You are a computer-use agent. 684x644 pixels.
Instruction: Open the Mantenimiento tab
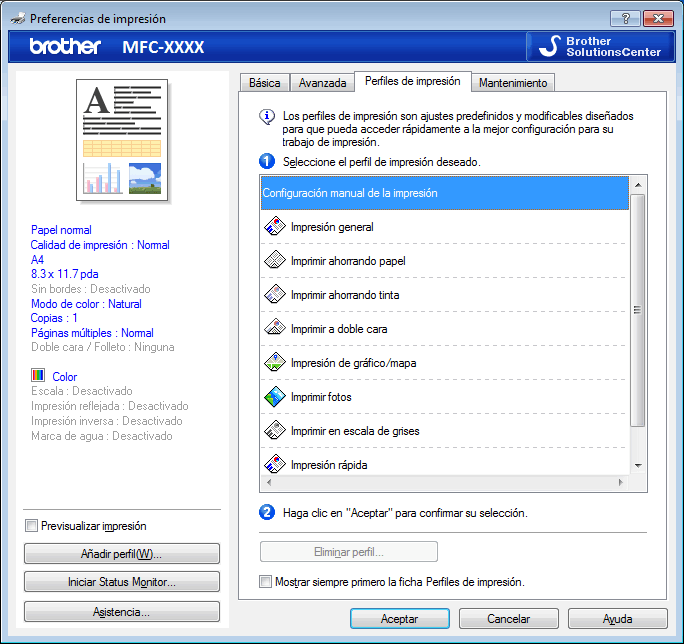click(513, 82)
